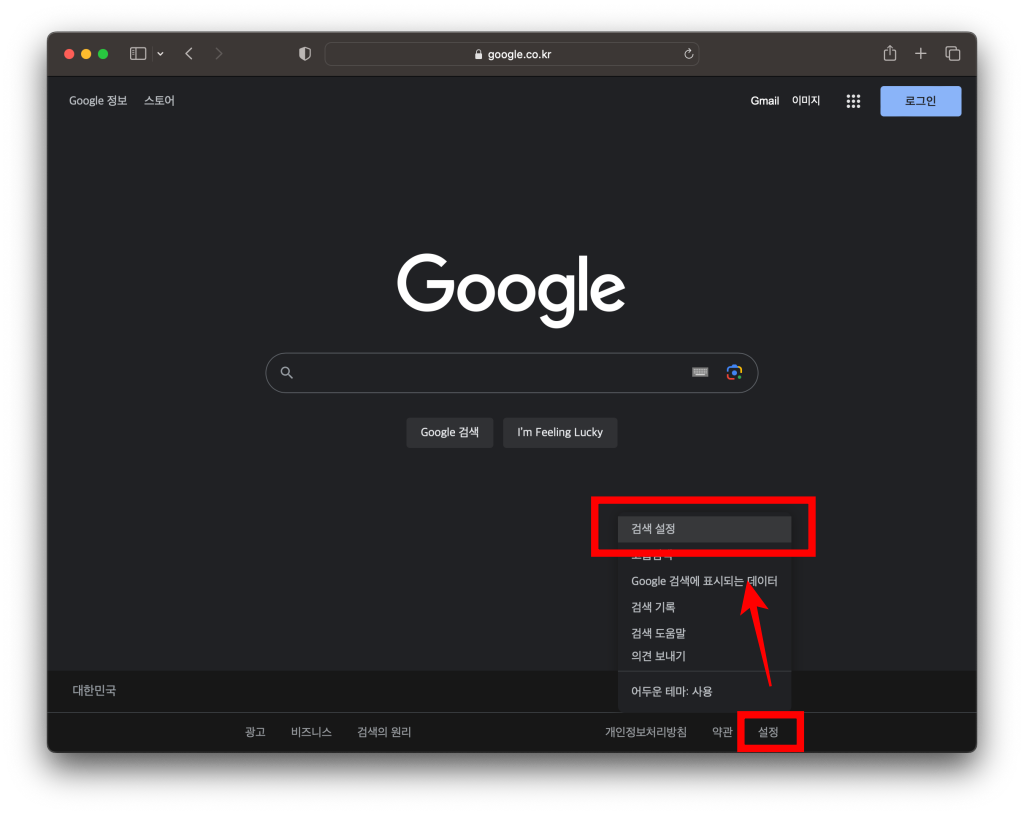Click the Google 검색 button
The height and width of the screenshot is (815, 1024).
pos(449,432)
